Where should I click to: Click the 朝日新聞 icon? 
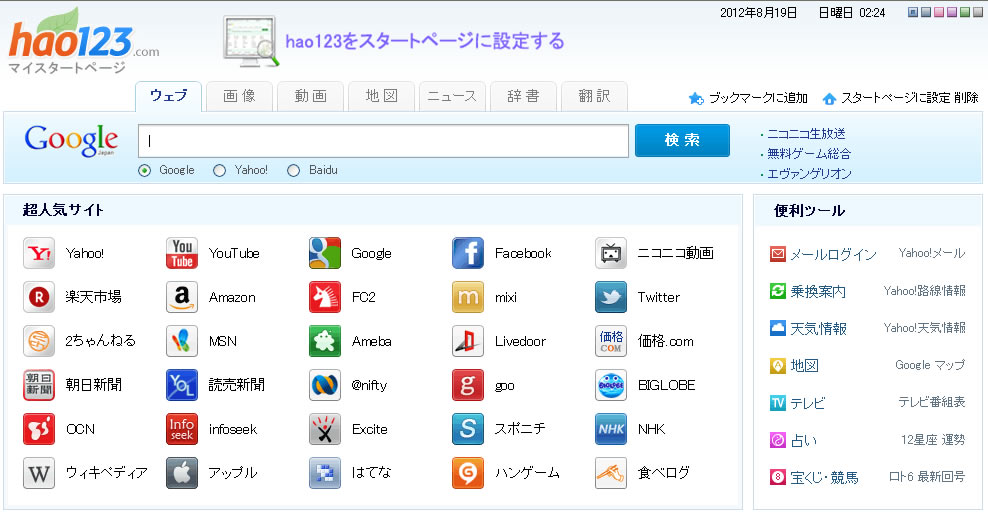(38, 385)
